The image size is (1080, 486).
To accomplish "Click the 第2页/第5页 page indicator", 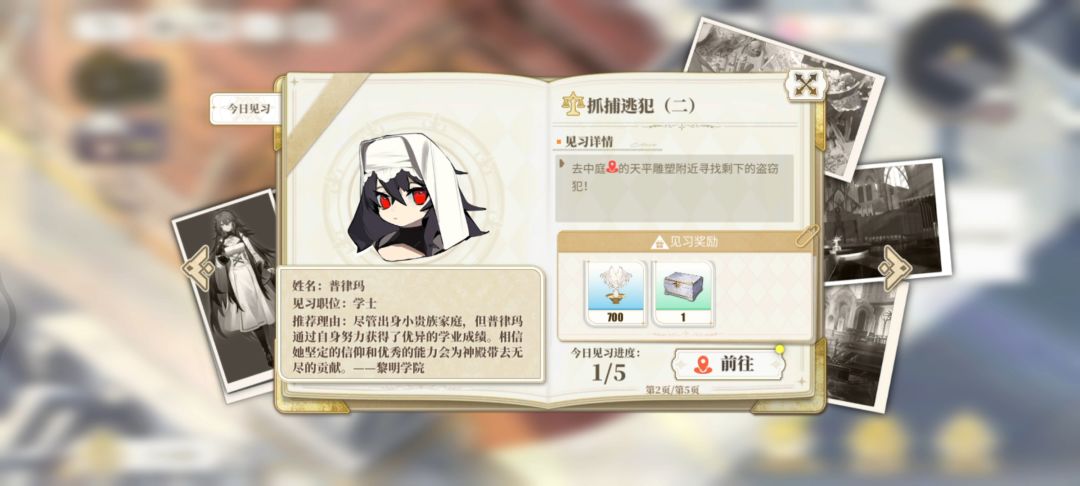I will [672, 390].
